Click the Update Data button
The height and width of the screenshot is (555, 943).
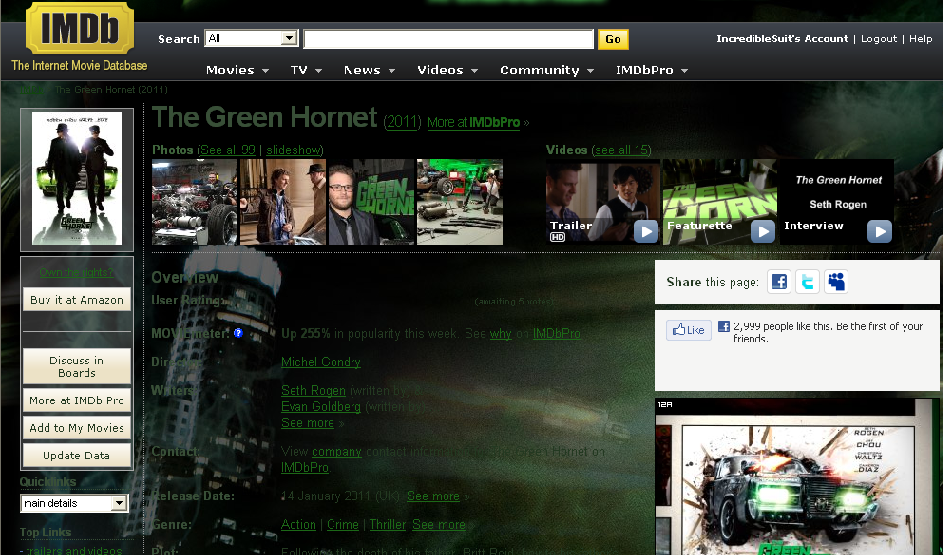click(x=76, y=456)
